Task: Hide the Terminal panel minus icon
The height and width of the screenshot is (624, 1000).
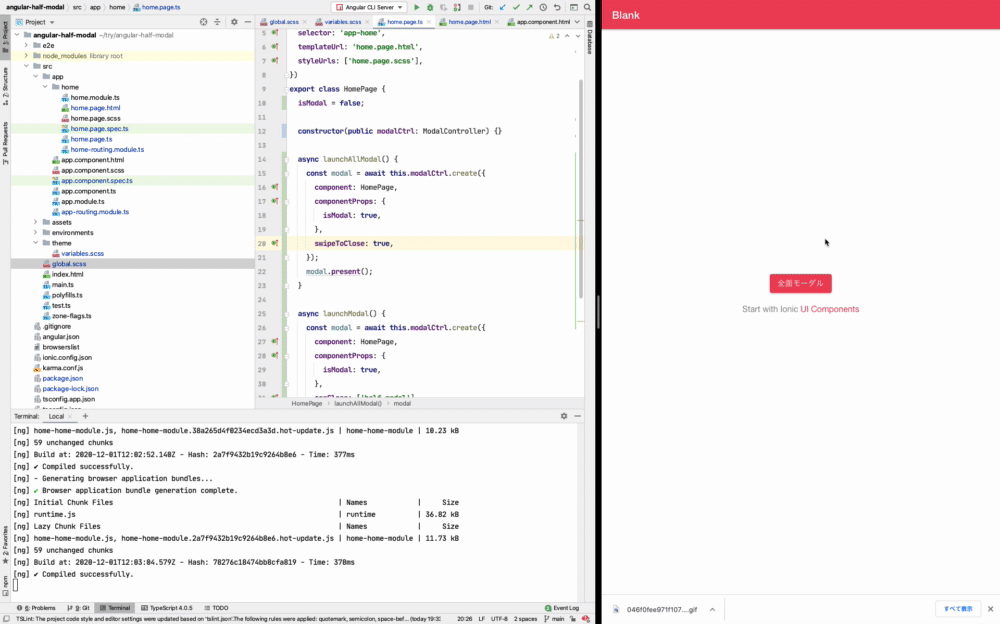Action: (x=577, y=416)
